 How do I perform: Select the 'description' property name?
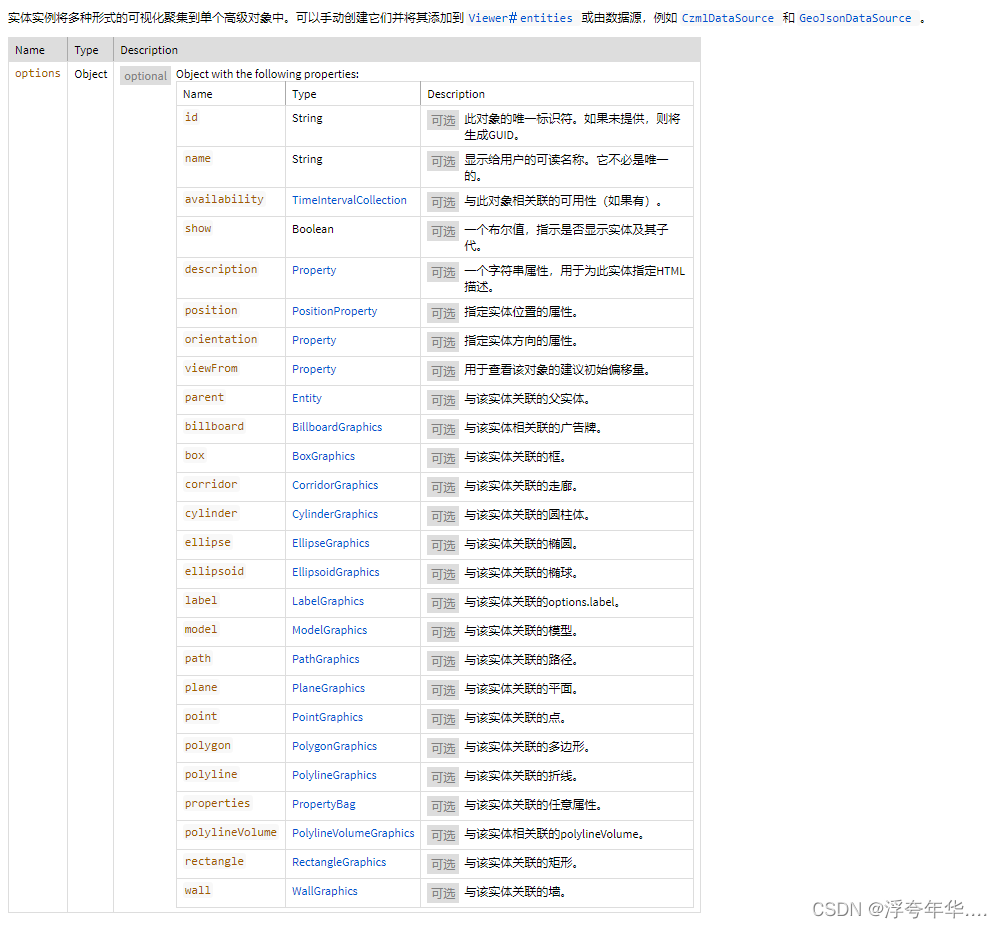click(x=220, y=270)
